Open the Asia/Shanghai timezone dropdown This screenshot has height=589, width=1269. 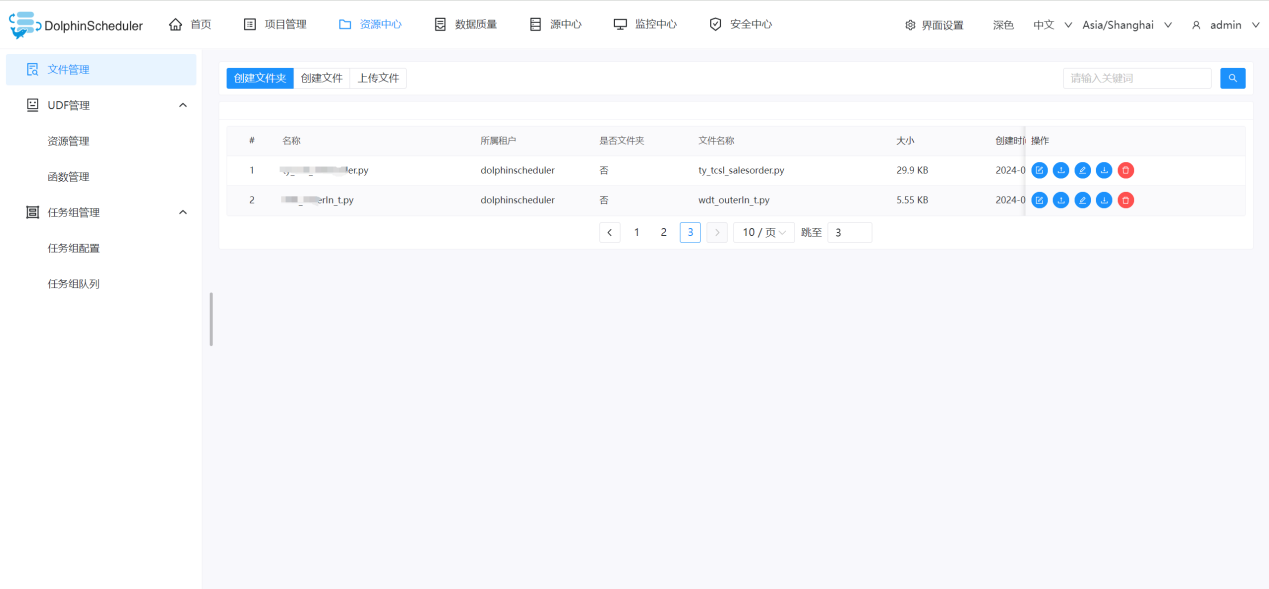pyautogui.click(x=1126, y=25)
